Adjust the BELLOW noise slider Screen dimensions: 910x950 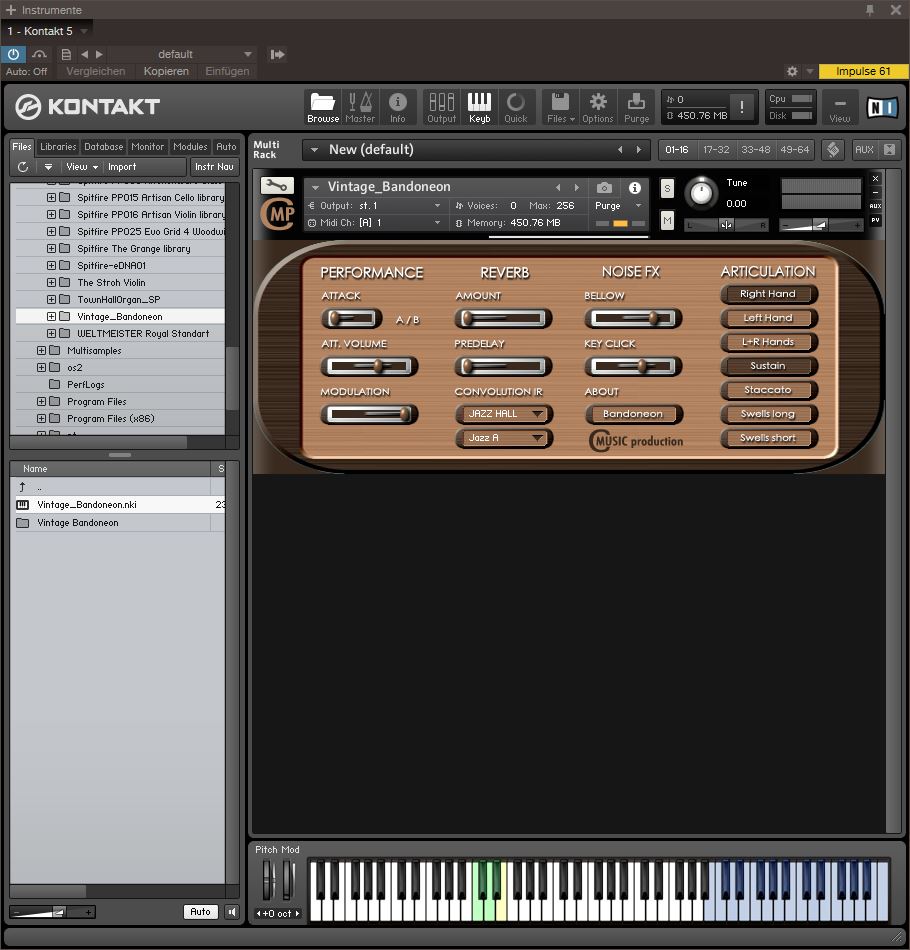pyautogui.click(x=633, y=318)
